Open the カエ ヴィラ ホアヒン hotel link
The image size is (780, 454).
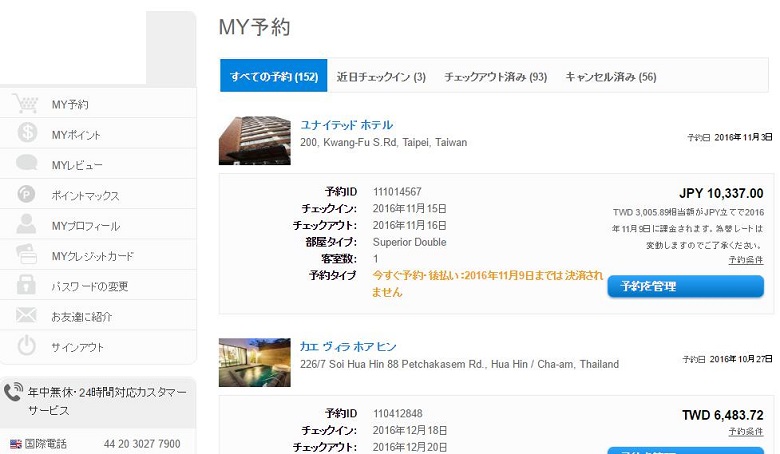(x=348, y=346)
